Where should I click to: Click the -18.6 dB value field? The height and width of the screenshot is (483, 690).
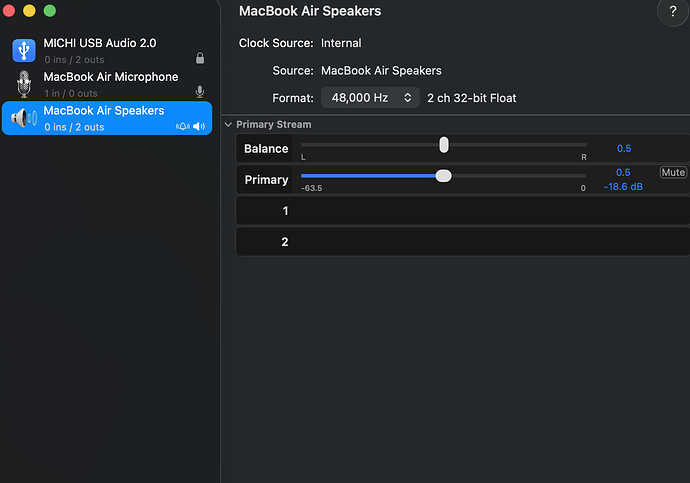pyautogui.click(x=623, y=187)
